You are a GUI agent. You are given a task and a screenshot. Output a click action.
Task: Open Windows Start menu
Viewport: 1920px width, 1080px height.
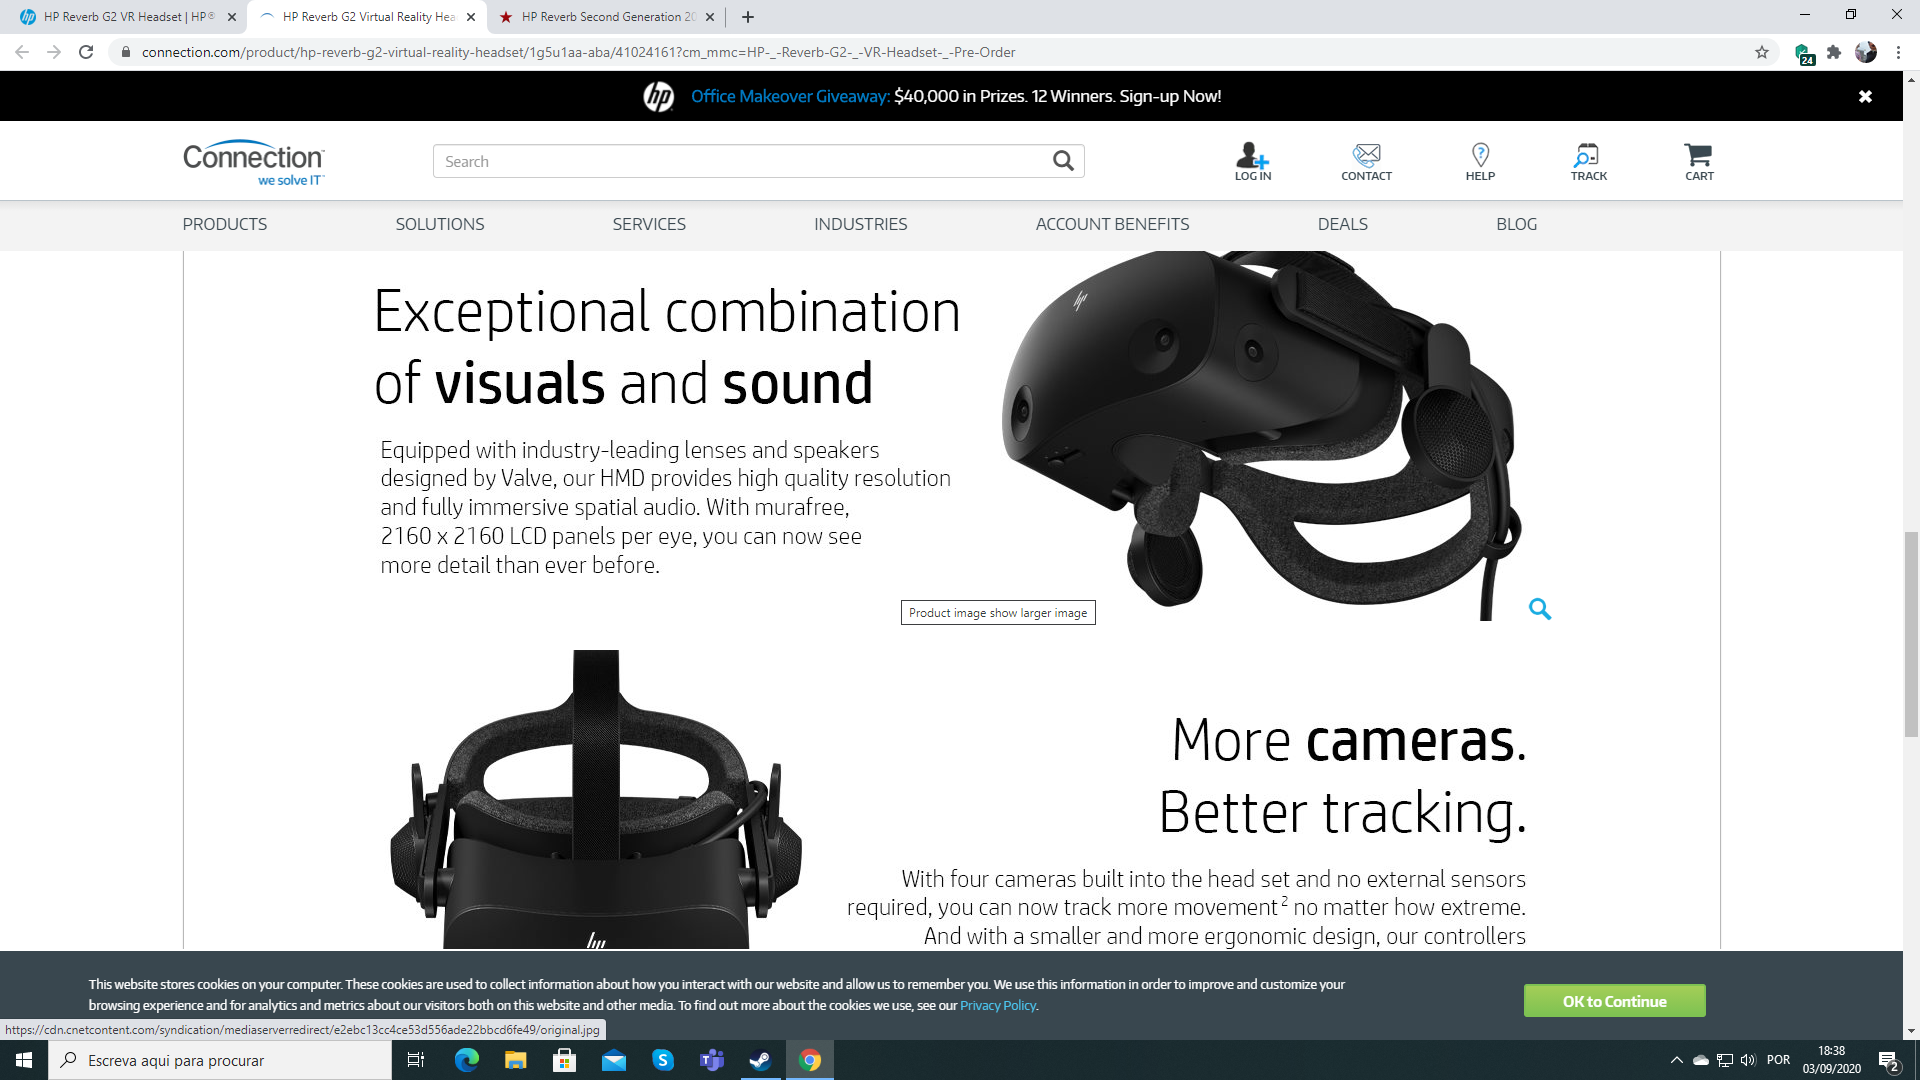[x=24, y=1060]
